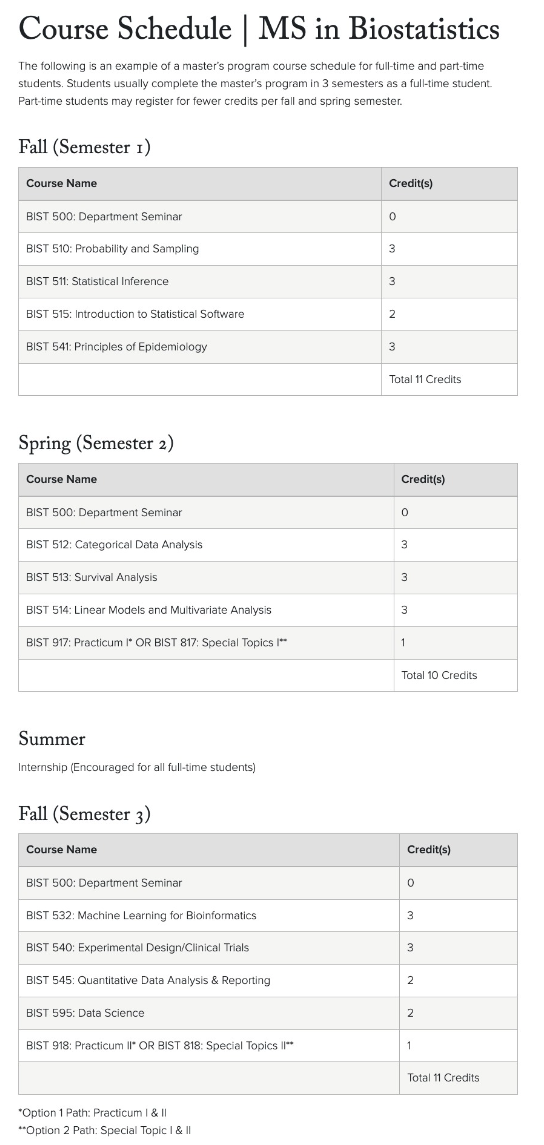Screen dimensions: 544x1145
Task: Select BIST 532: Machine Learning for Bioinformatics
Action: [x=142, y=915]
